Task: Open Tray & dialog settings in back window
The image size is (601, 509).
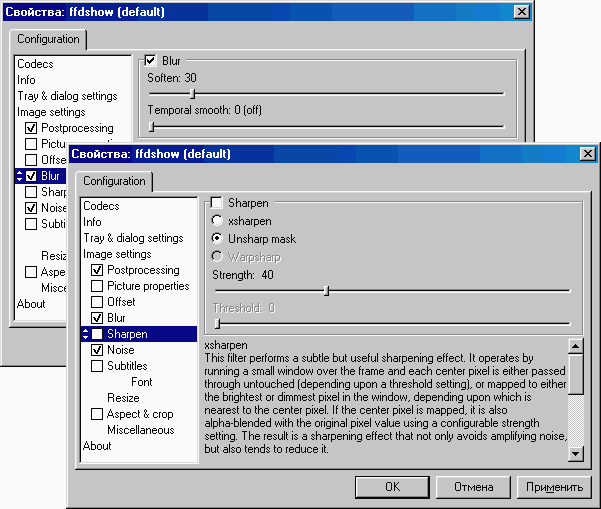Action: pos(67,96)
